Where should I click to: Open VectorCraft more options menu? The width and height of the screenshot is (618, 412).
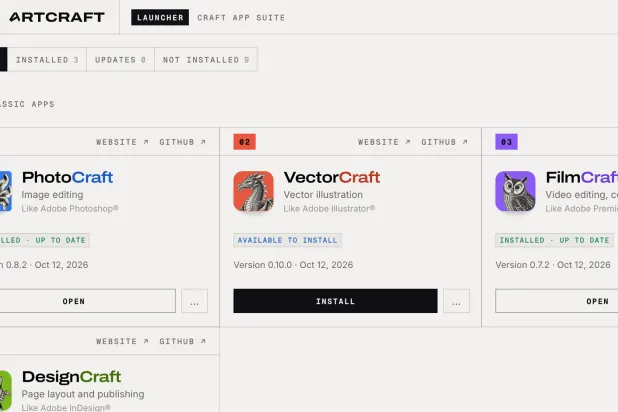456,301
